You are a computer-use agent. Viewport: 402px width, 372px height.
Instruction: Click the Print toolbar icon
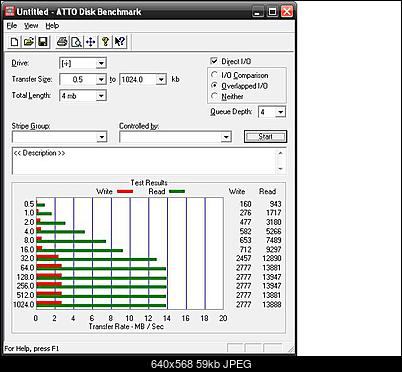[x=62, y=42]
